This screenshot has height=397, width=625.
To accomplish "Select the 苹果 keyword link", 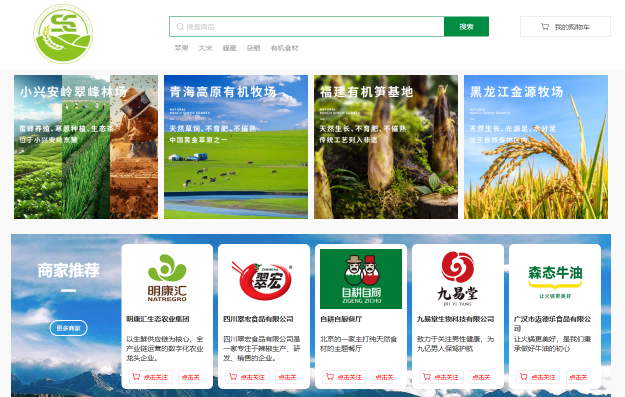I will tap(181, 48).
